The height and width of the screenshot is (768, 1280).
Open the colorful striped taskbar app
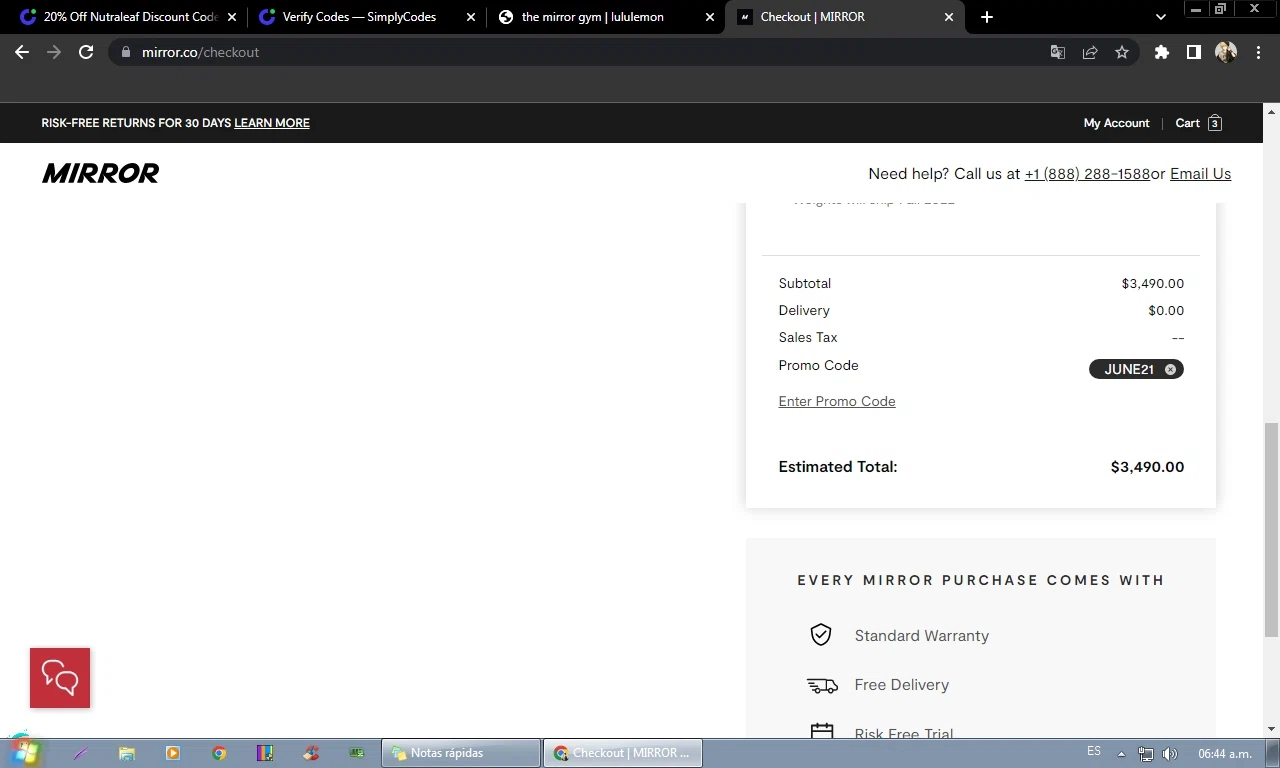(x=265, y=753)
